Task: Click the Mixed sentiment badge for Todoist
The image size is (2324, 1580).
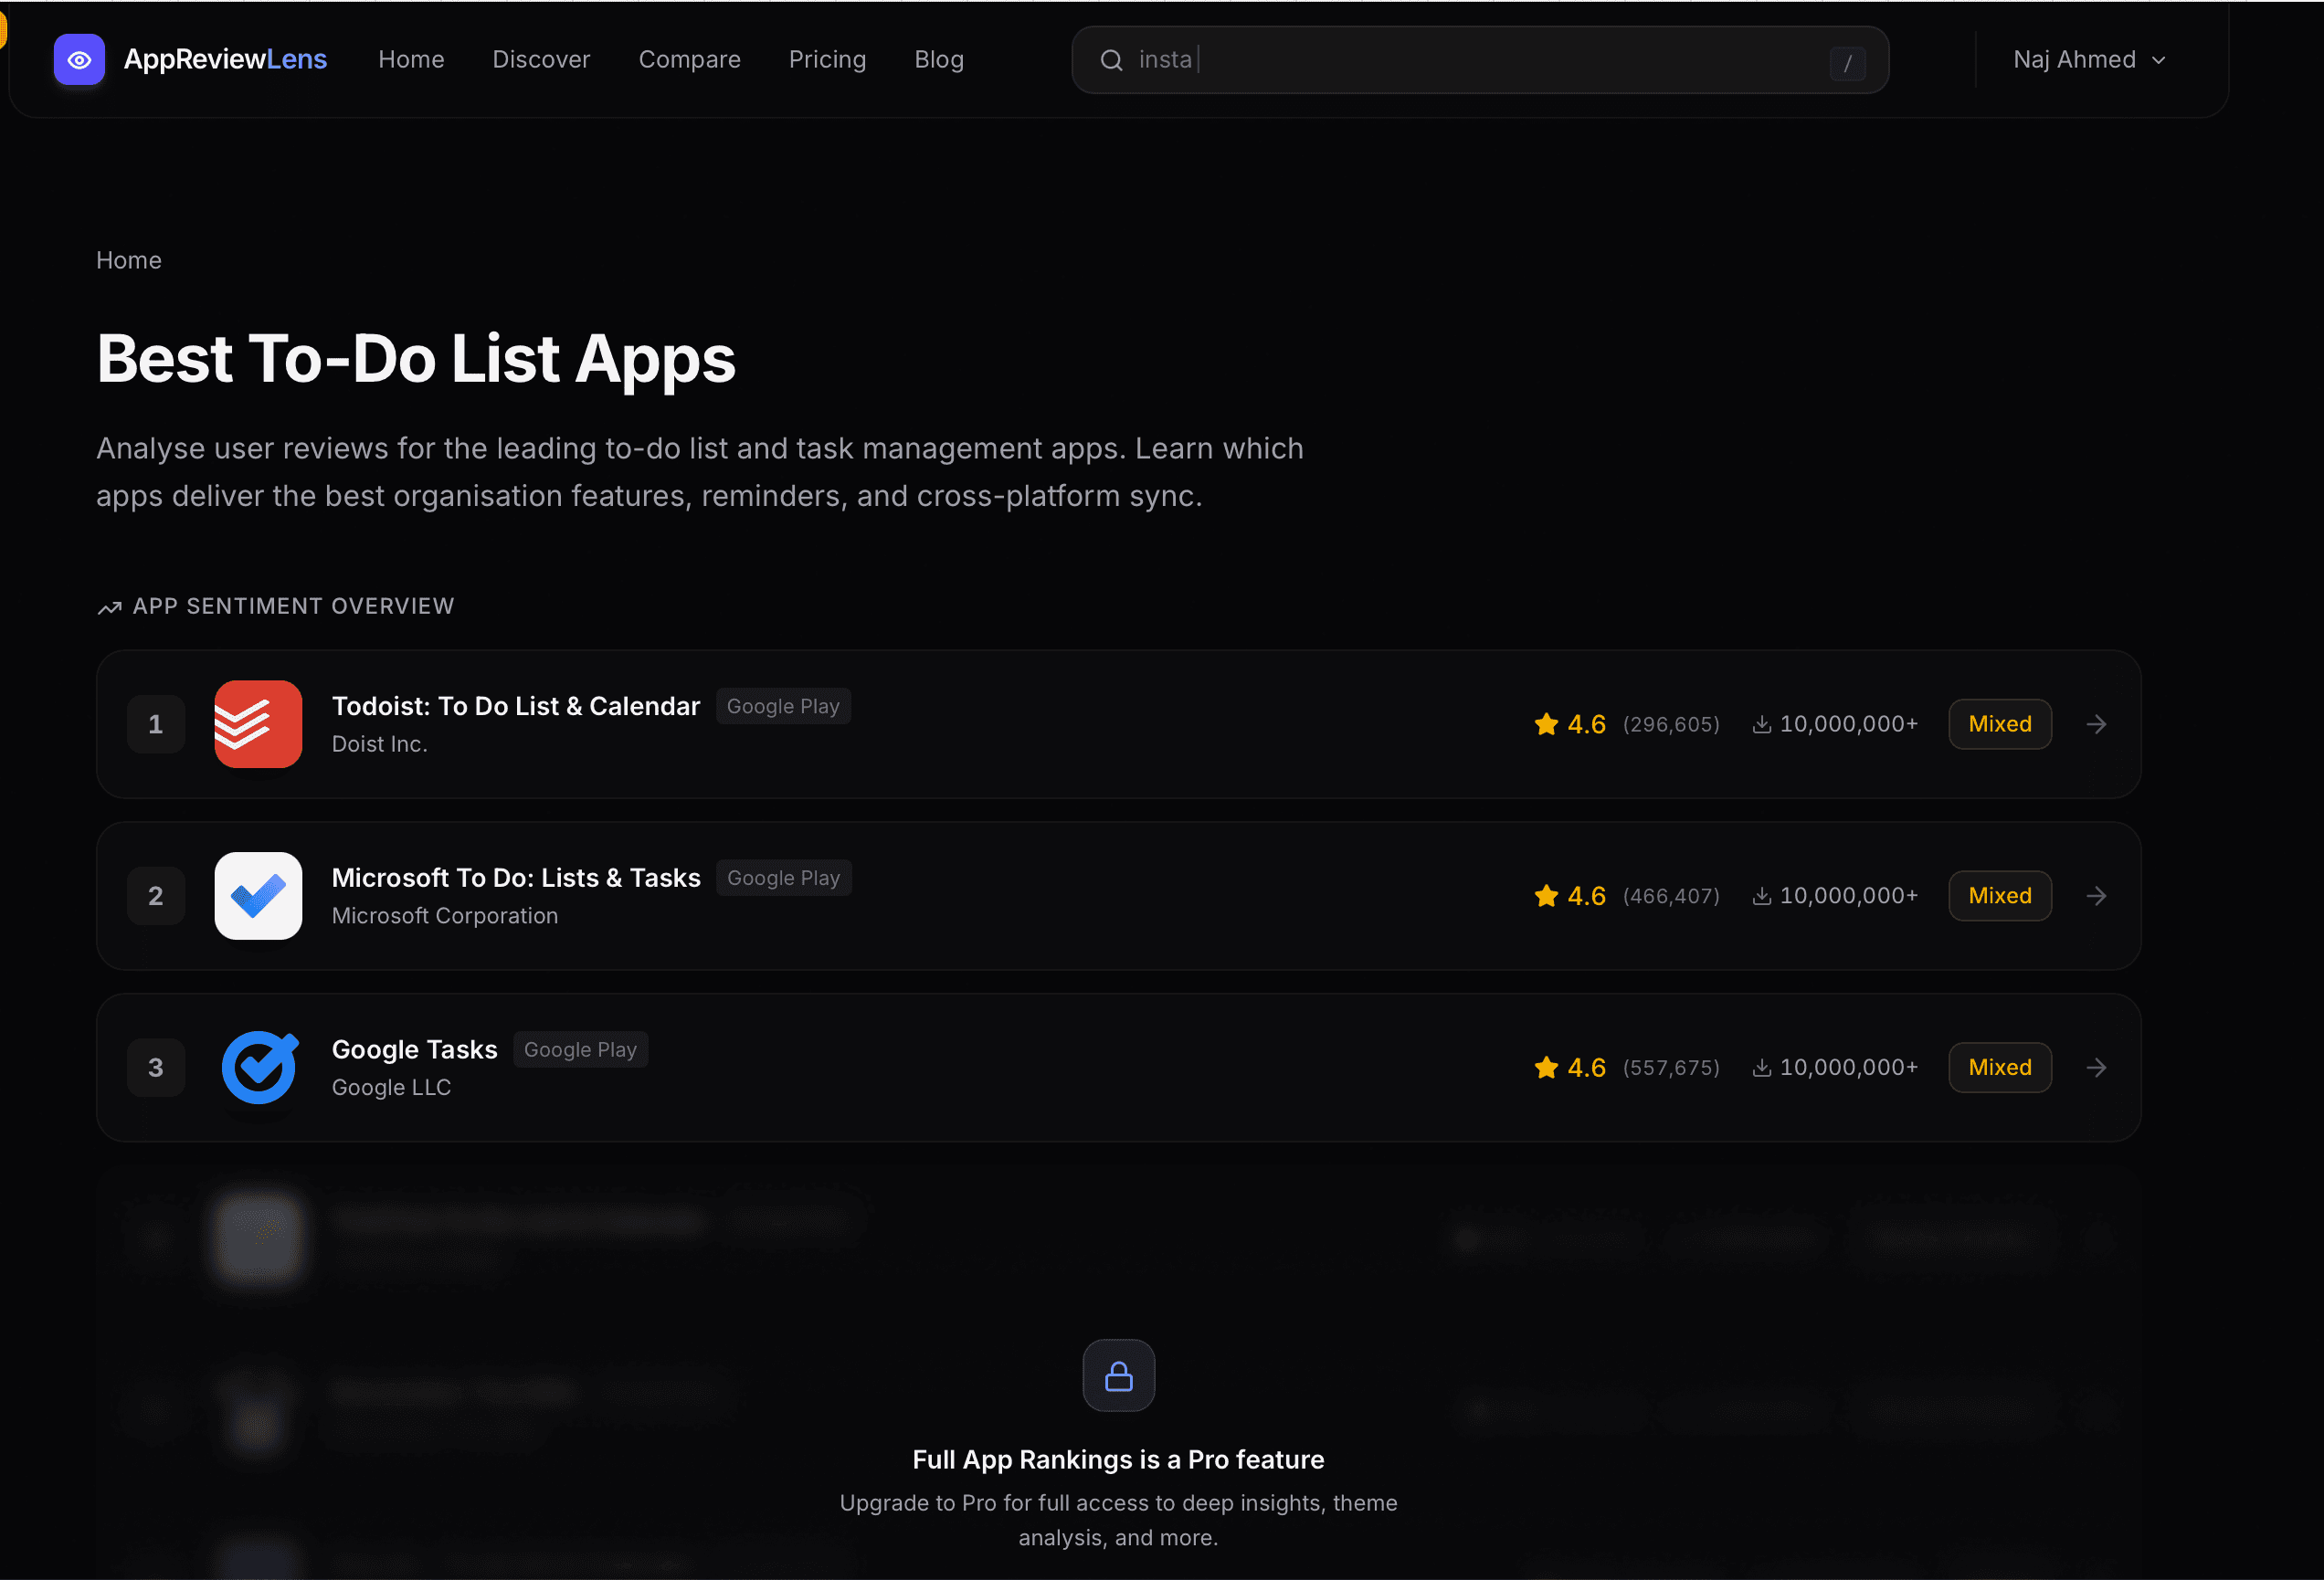Action: point(1999,724)
